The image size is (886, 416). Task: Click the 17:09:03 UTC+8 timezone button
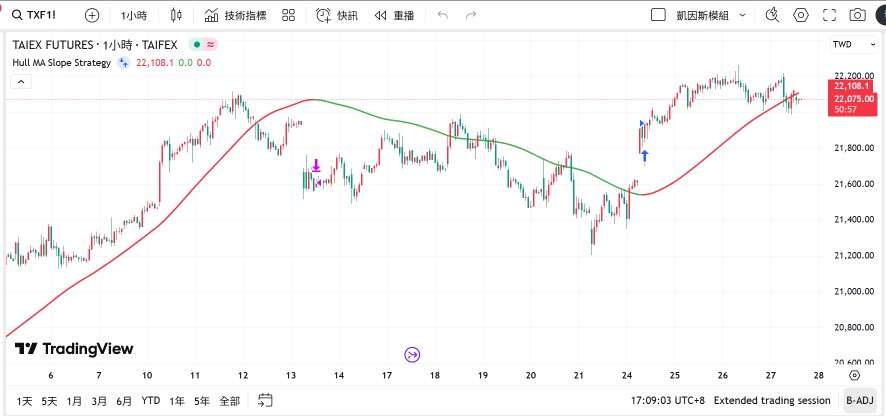(667, 400)
